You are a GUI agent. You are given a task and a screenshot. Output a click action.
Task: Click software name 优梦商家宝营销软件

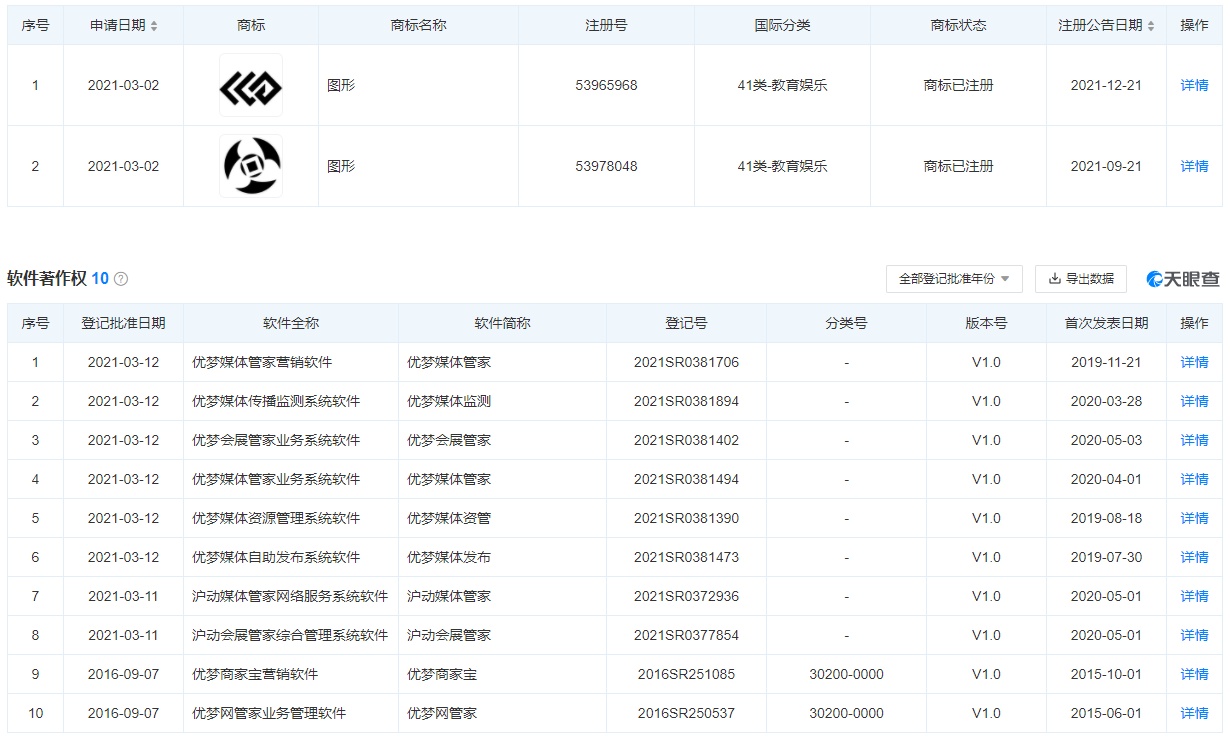pyautogui.click(x=255, y=674)
